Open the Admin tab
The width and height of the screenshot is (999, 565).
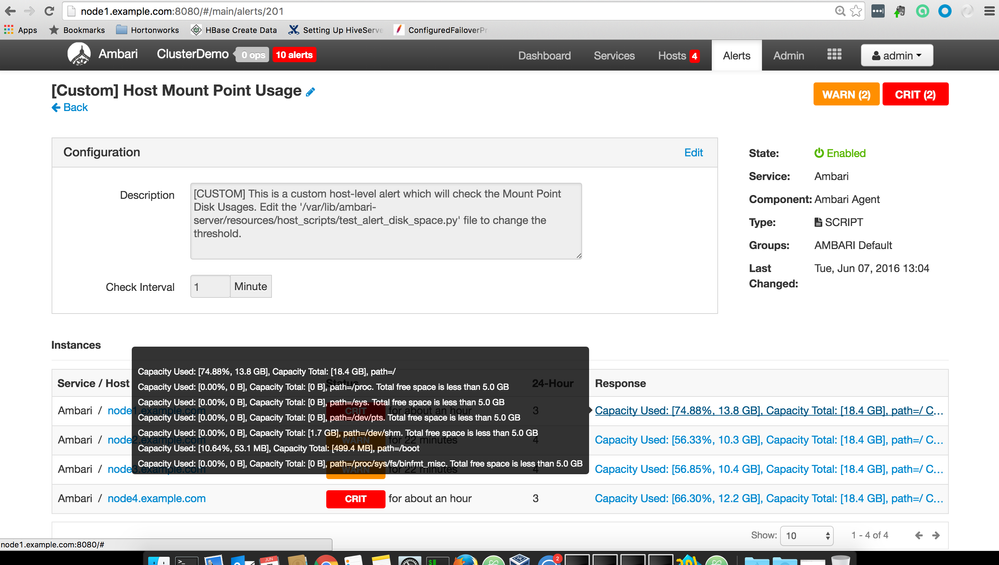click(789, 55)
